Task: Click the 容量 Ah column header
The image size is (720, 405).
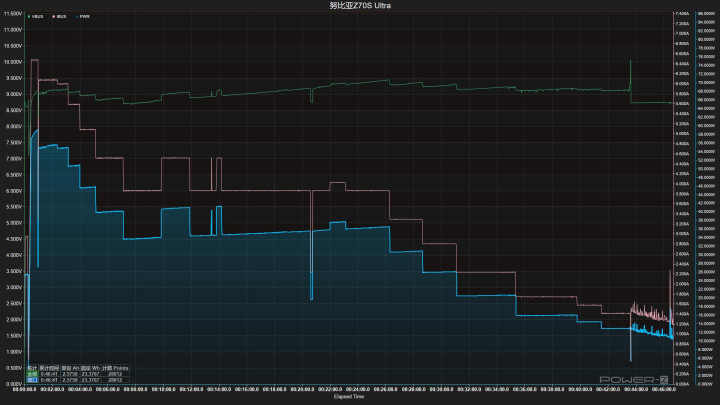Action: (x=70, y=368)
